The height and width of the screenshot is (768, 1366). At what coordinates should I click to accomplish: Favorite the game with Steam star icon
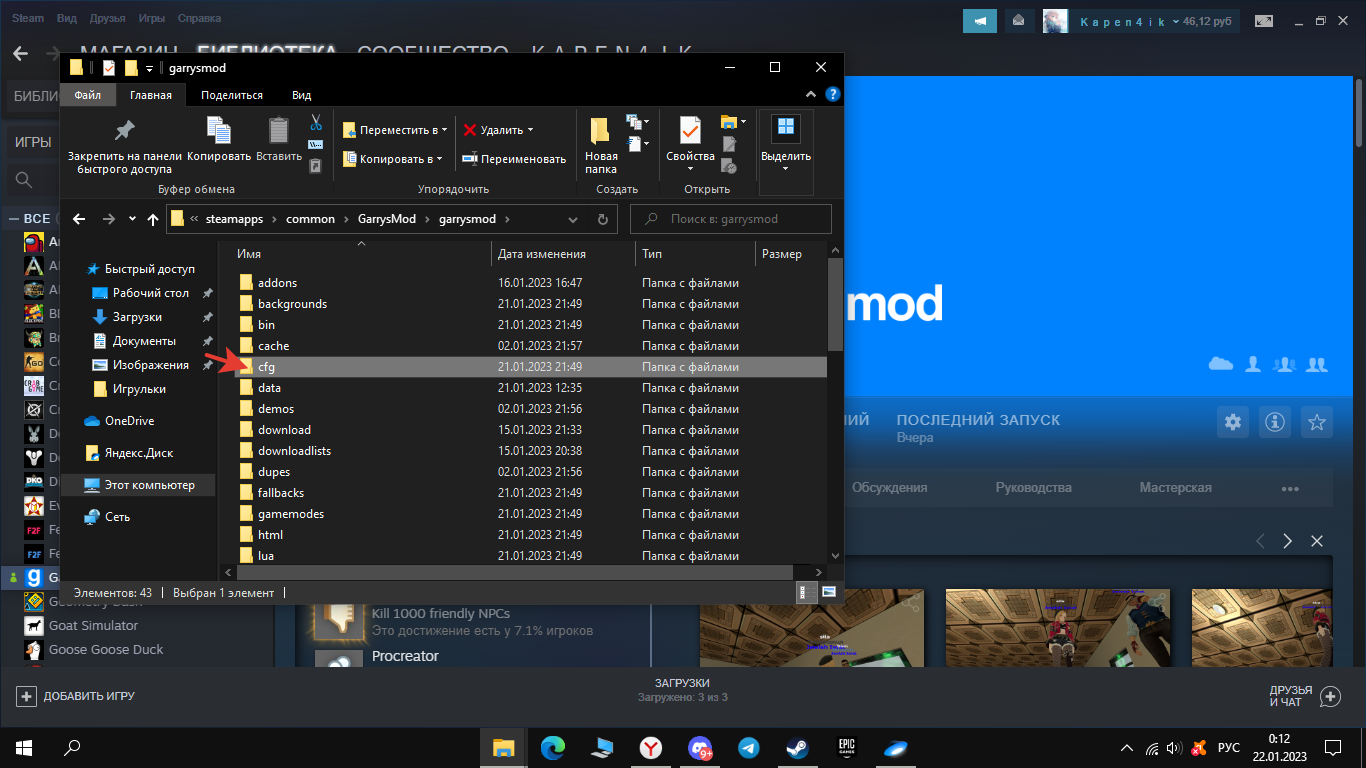click(x=1318, y=421)
